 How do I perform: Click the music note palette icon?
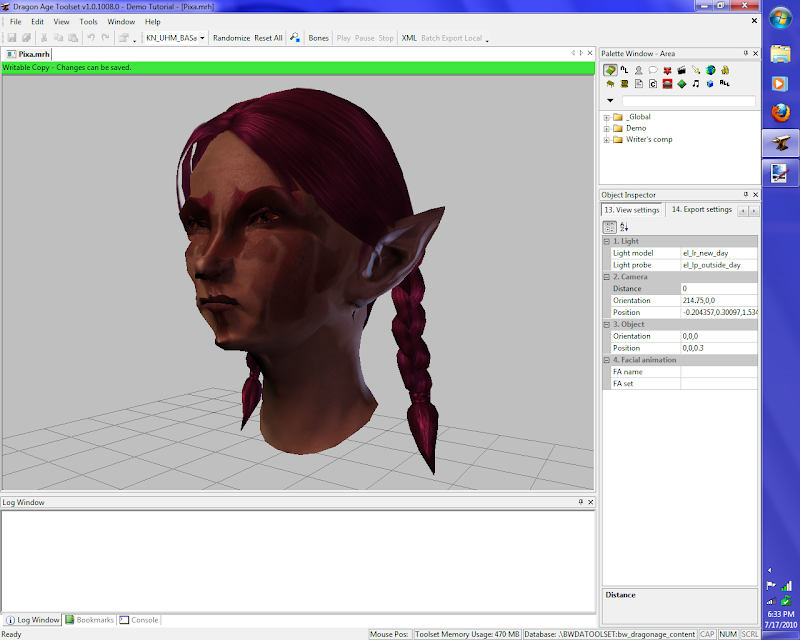coord(695,84)
